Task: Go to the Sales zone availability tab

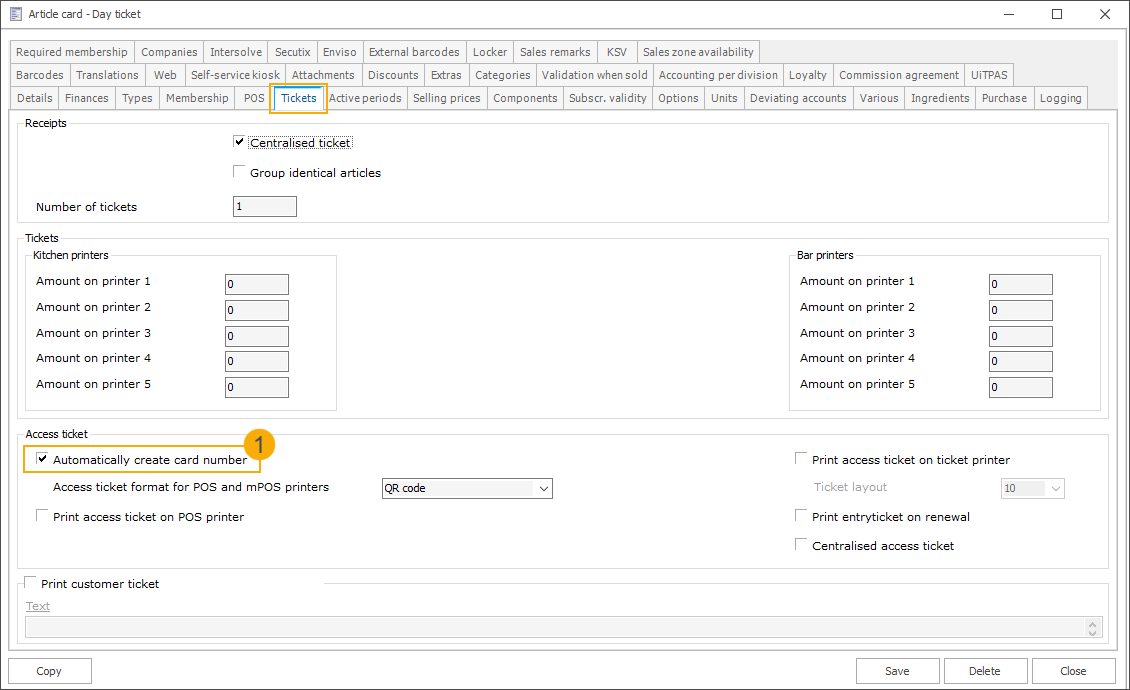Action: coord(699,52)
